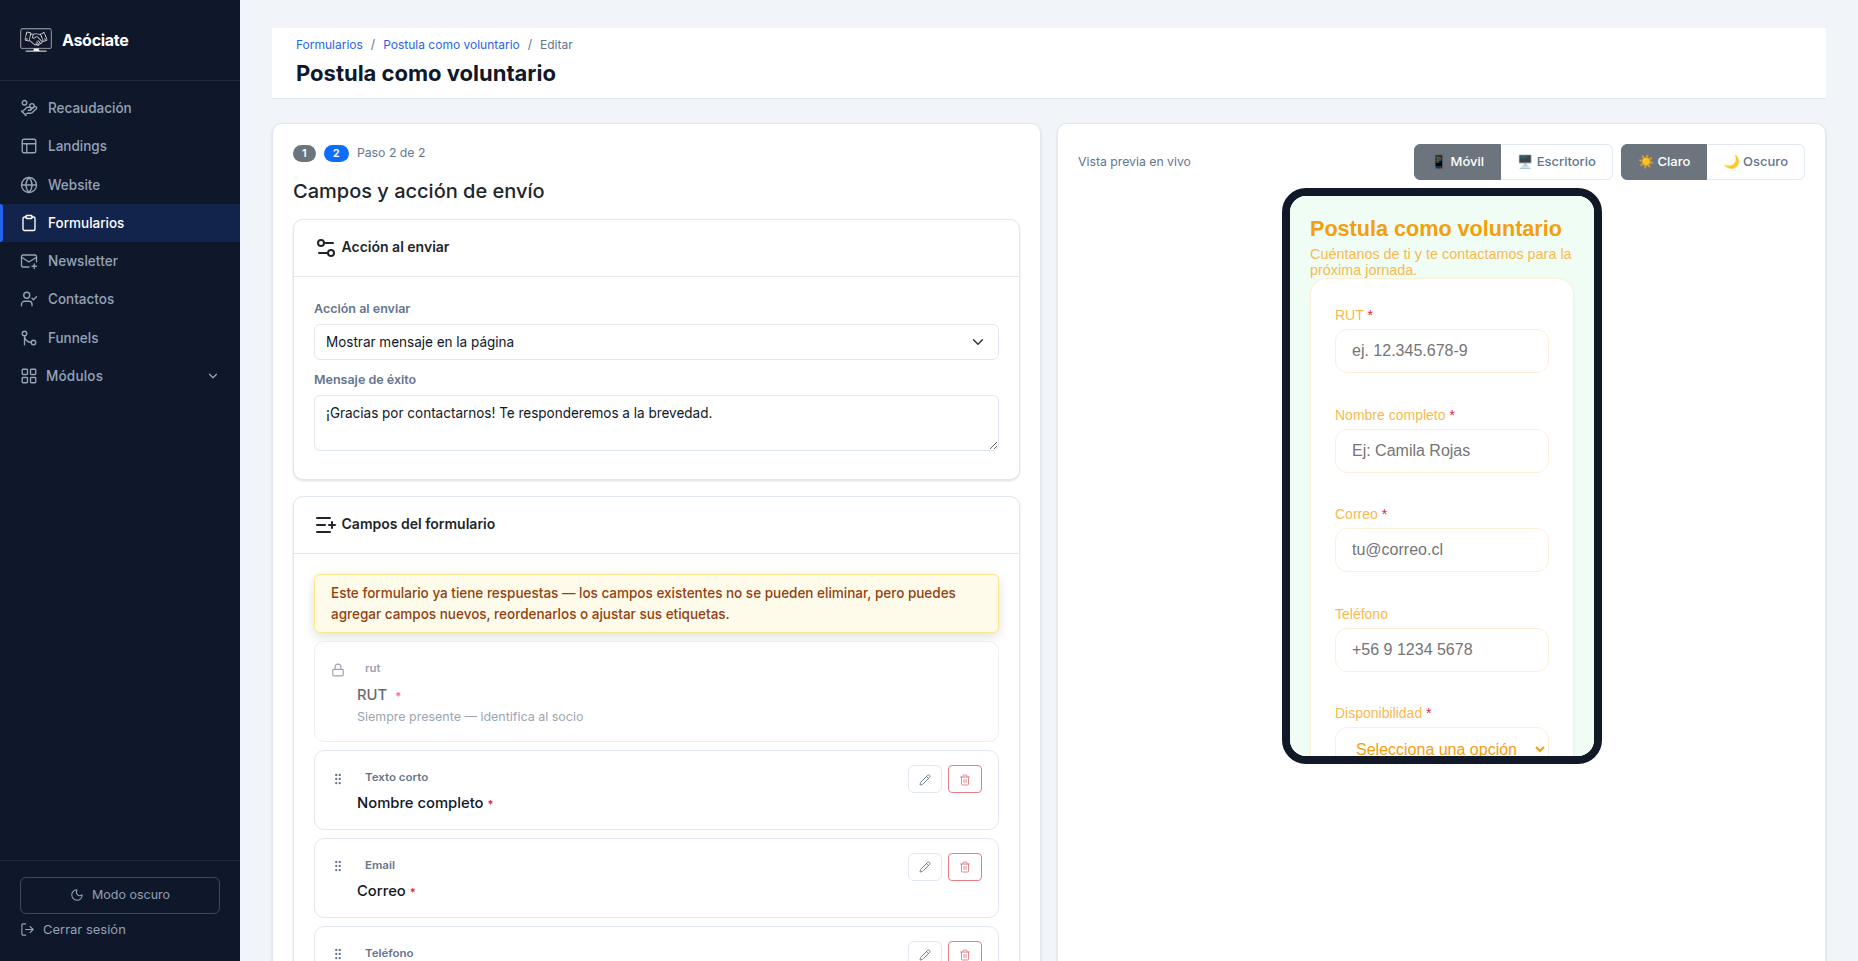Edit the Nombre completo field

click(x=925, y=779)
